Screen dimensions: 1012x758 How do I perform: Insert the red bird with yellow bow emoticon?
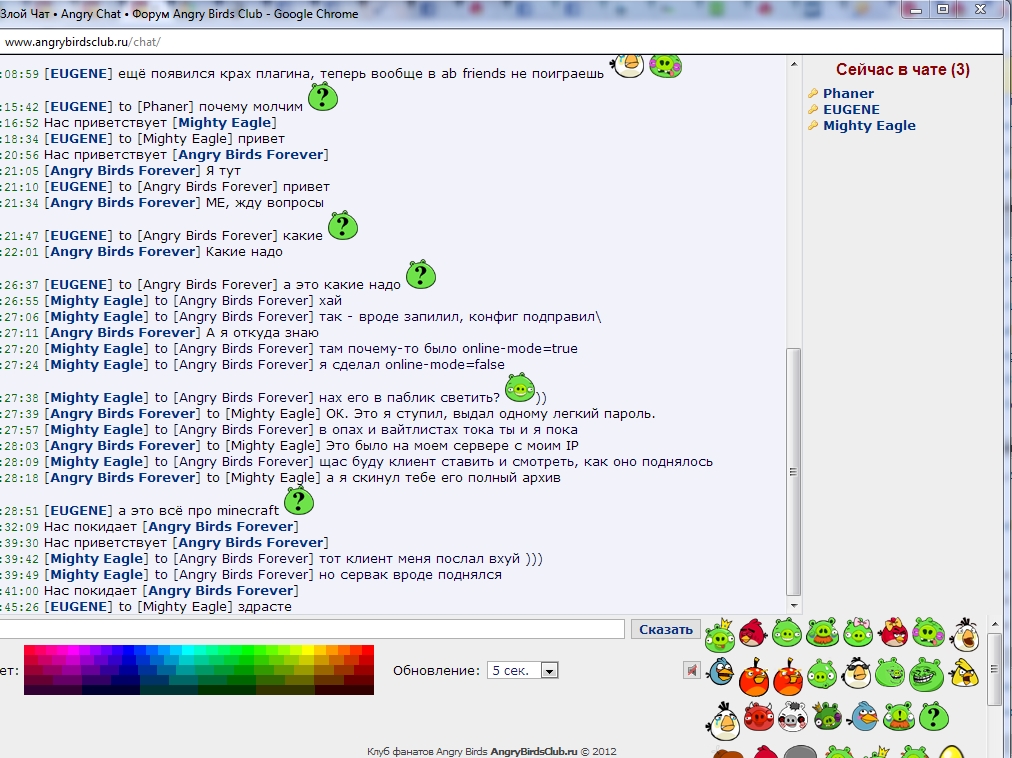tap(894, 632)
